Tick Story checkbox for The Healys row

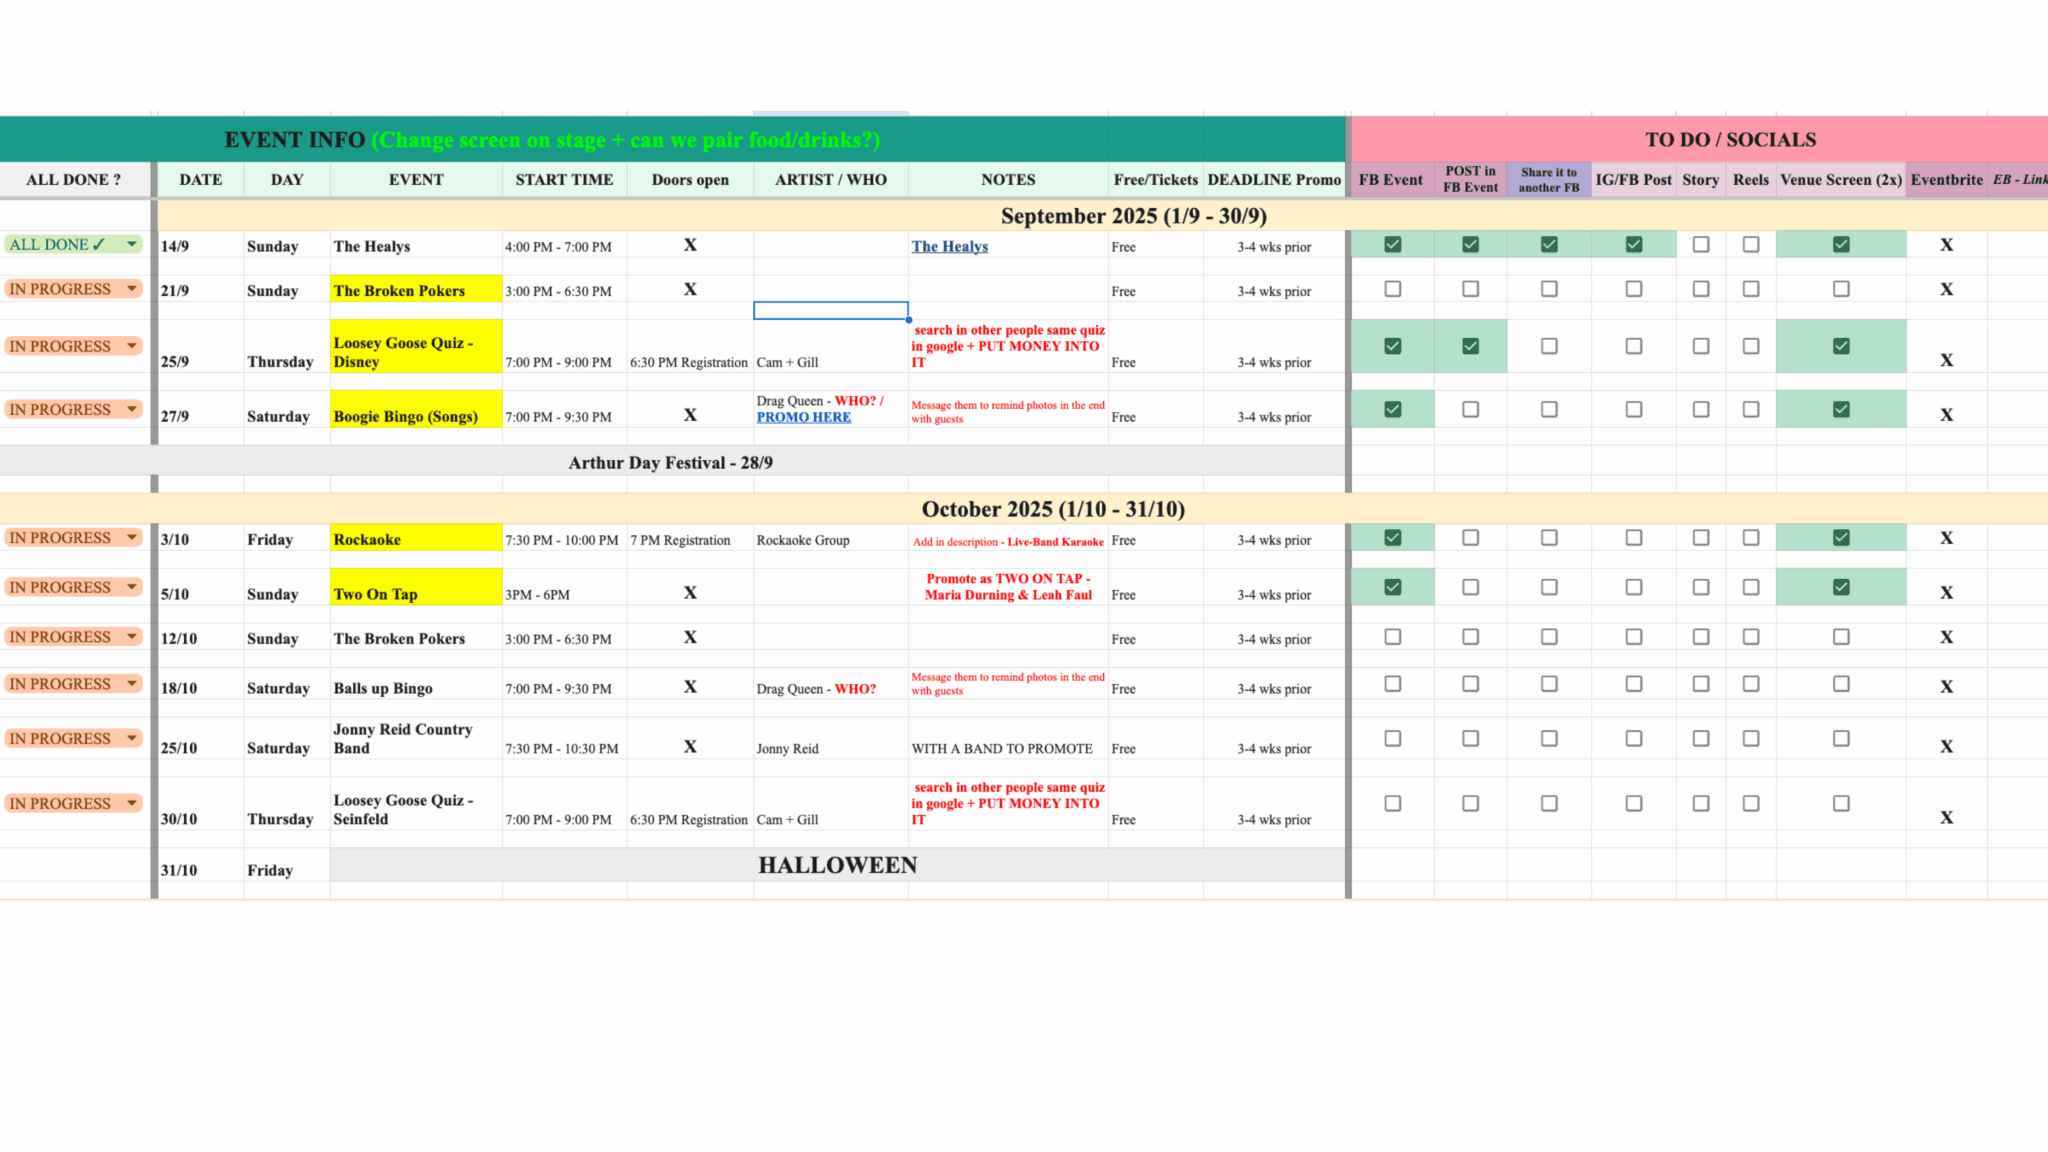coord(1700,244)
